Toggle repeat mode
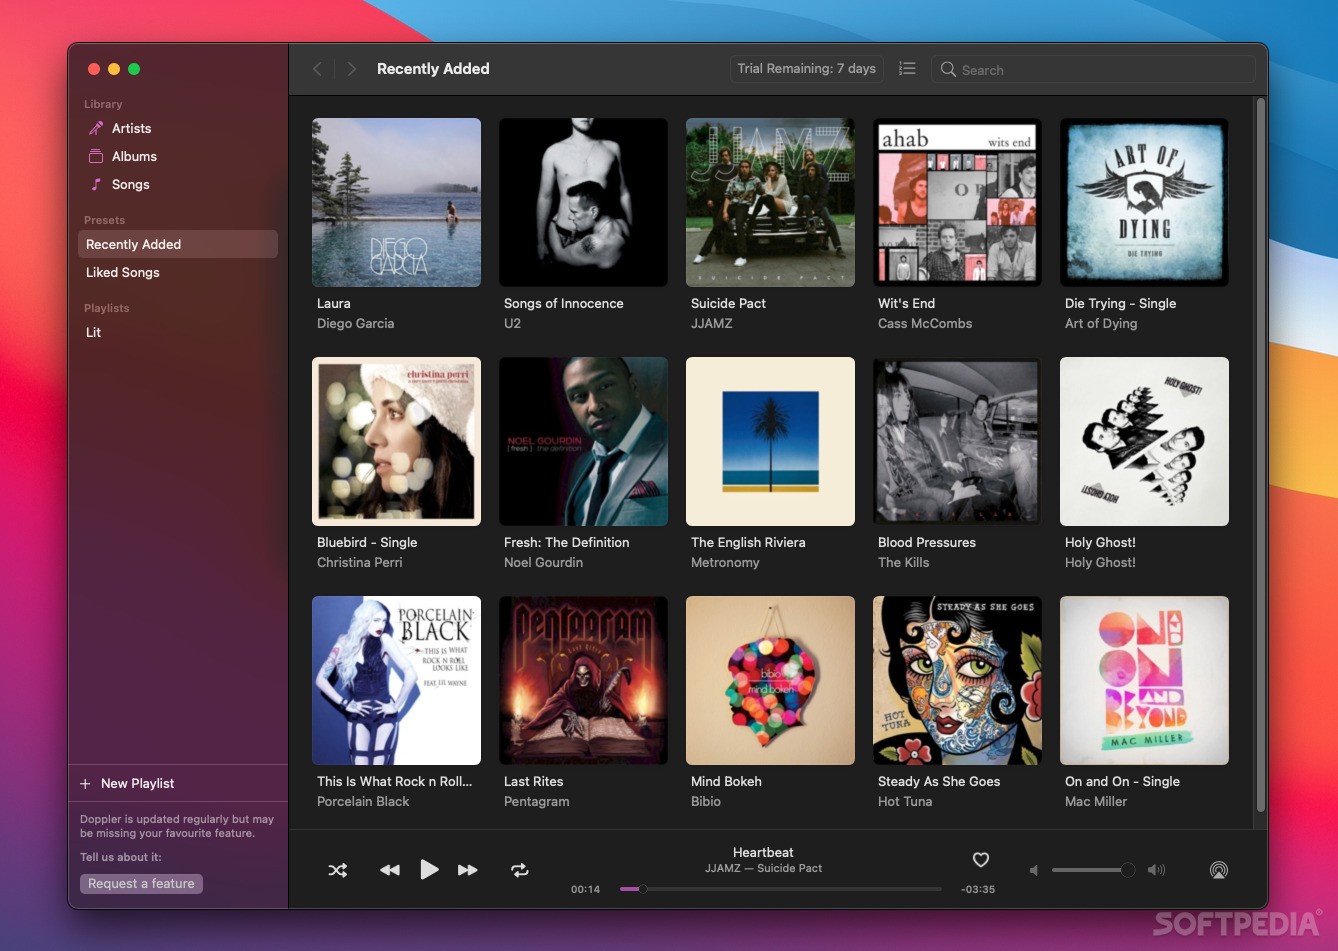 520,870
